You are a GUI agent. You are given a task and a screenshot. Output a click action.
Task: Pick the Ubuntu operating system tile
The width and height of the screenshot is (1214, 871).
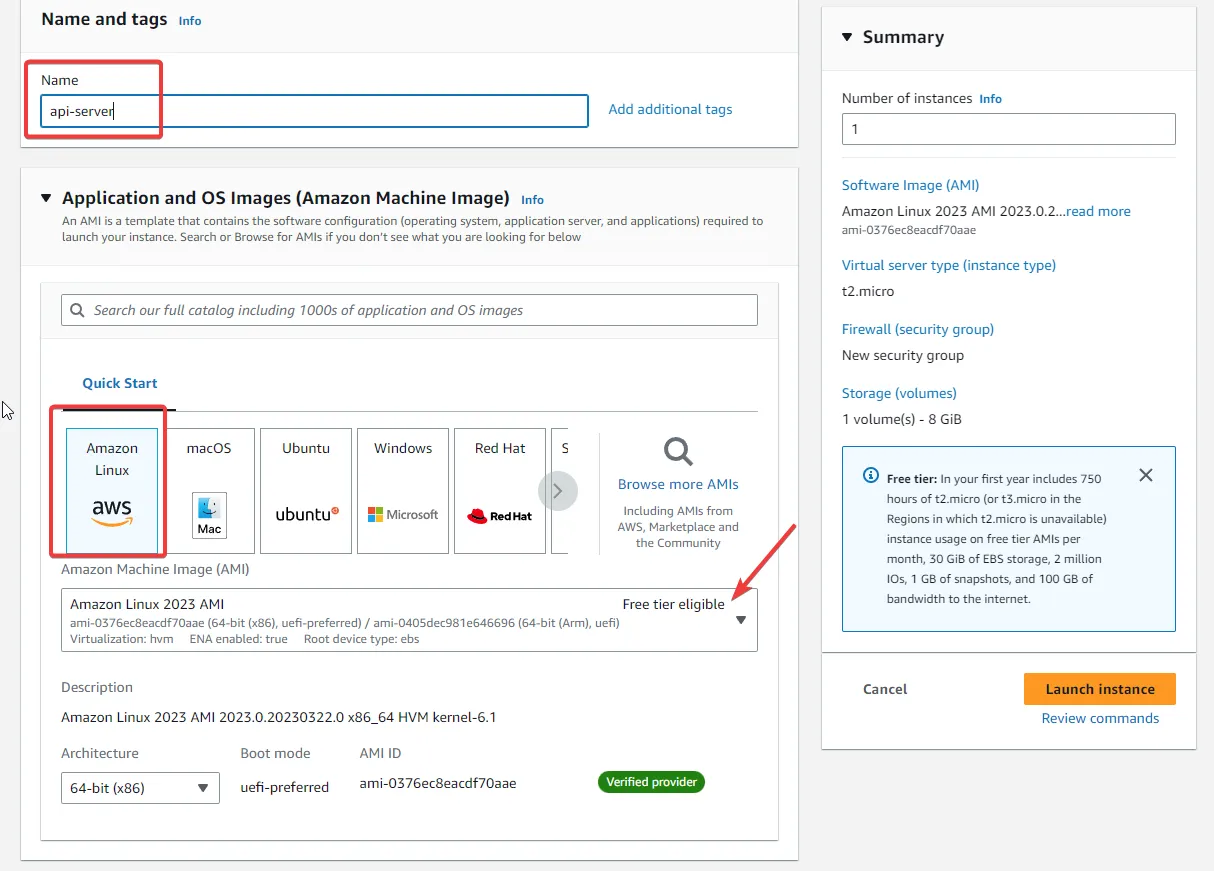305,490
